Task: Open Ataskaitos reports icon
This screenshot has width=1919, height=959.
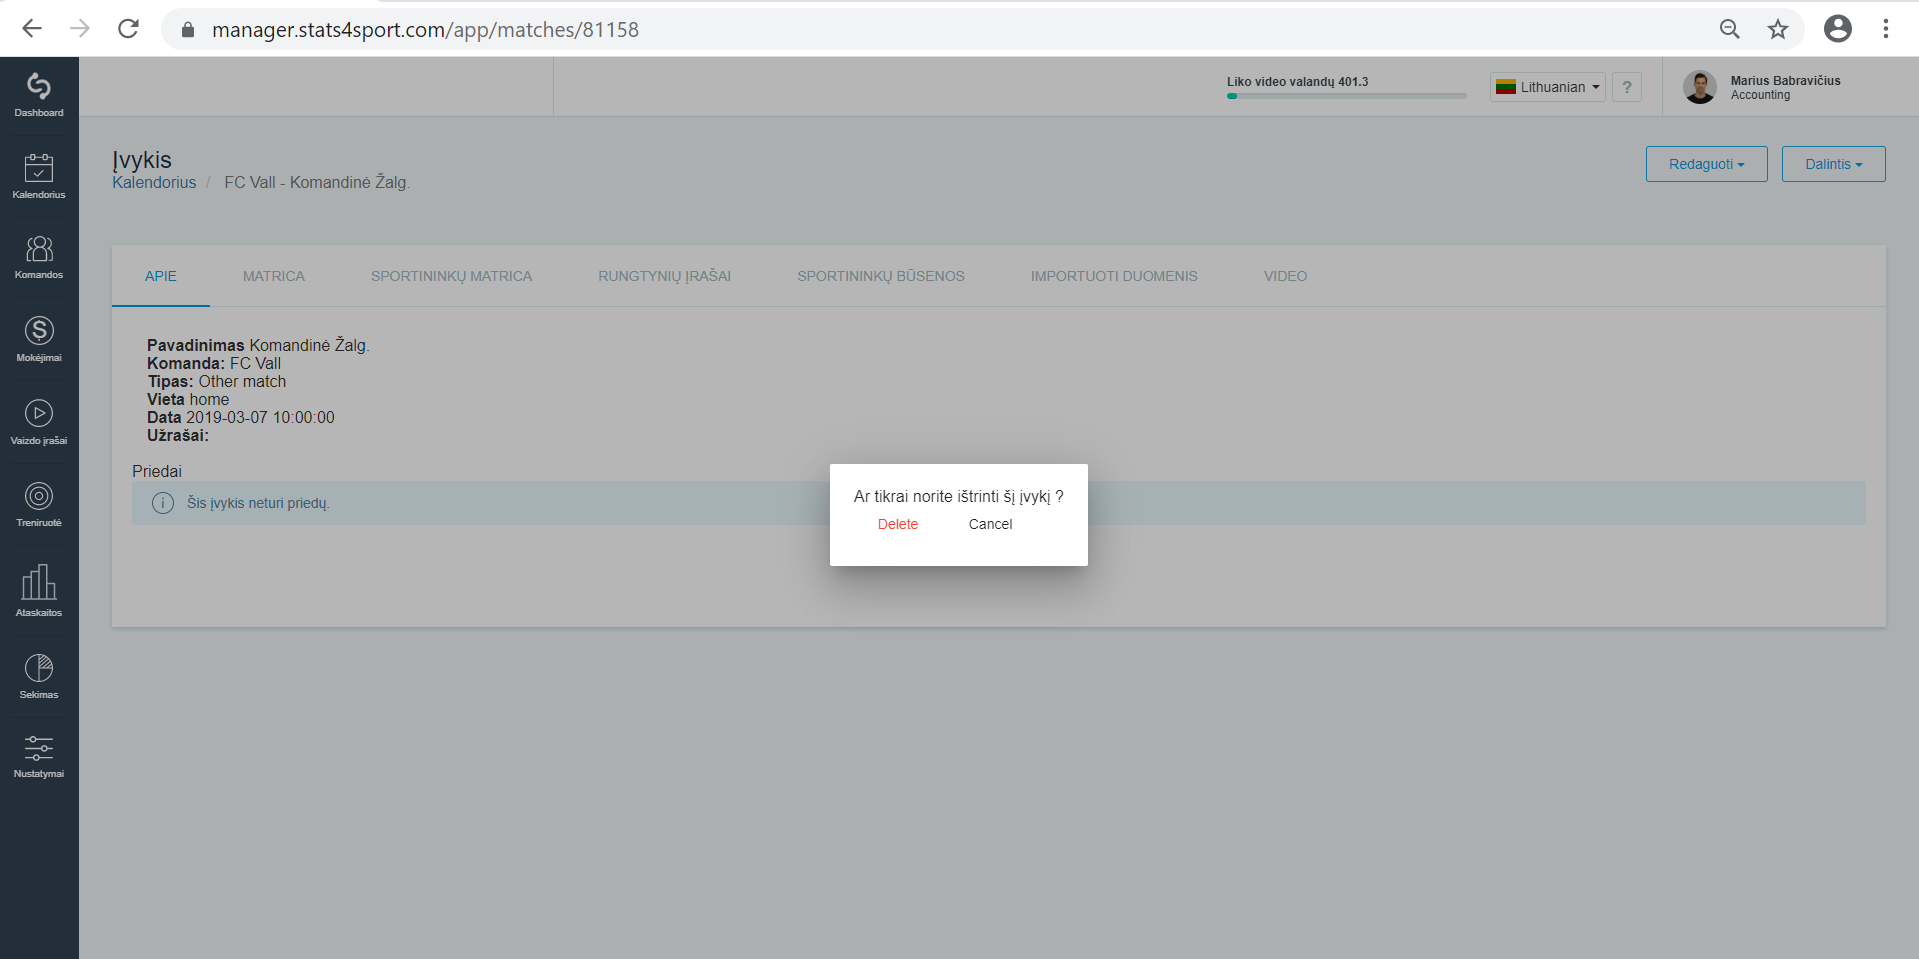Action: coord(39,590)
